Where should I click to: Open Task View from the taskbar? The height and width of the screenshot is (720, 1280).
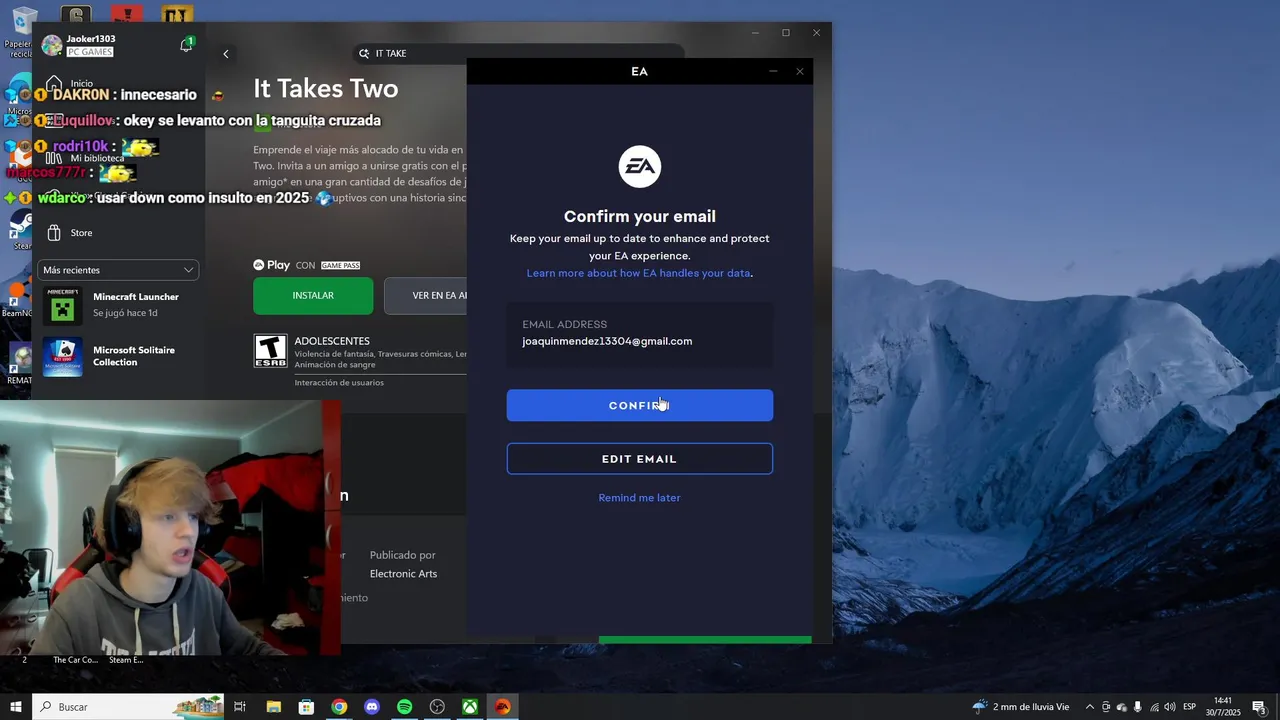point(240,707)
